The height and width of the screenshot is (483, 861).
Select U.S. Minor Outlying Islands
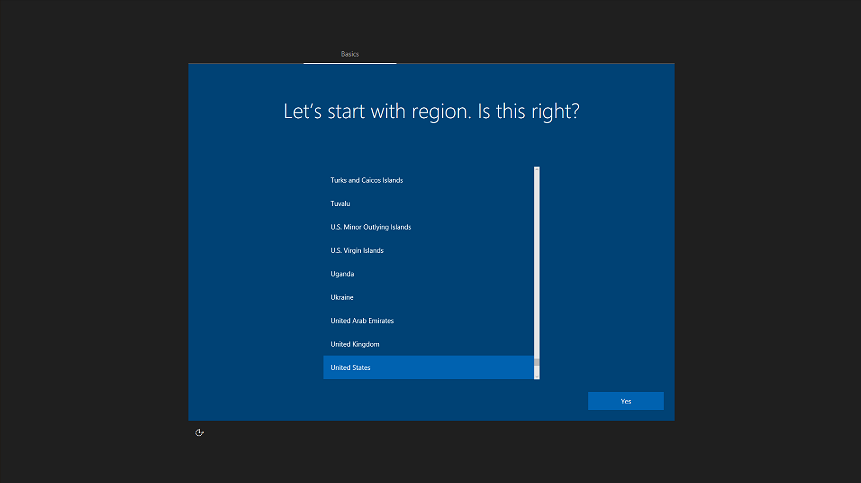coord(370,227)
